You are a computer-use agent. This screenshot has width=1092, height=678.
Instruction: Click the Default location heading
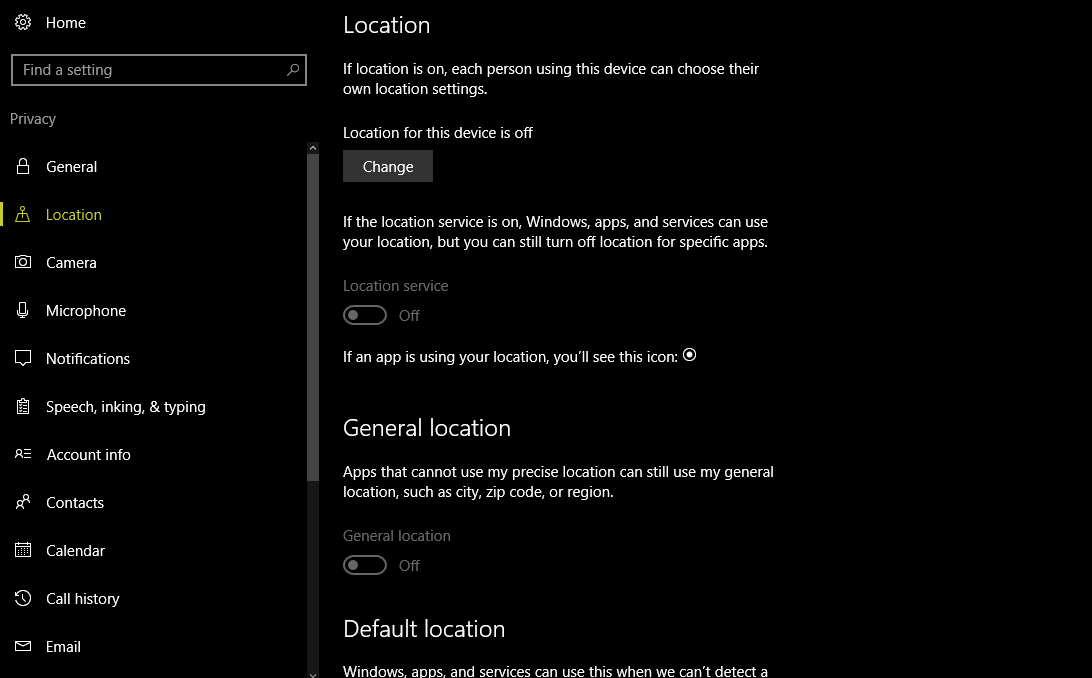424,629
